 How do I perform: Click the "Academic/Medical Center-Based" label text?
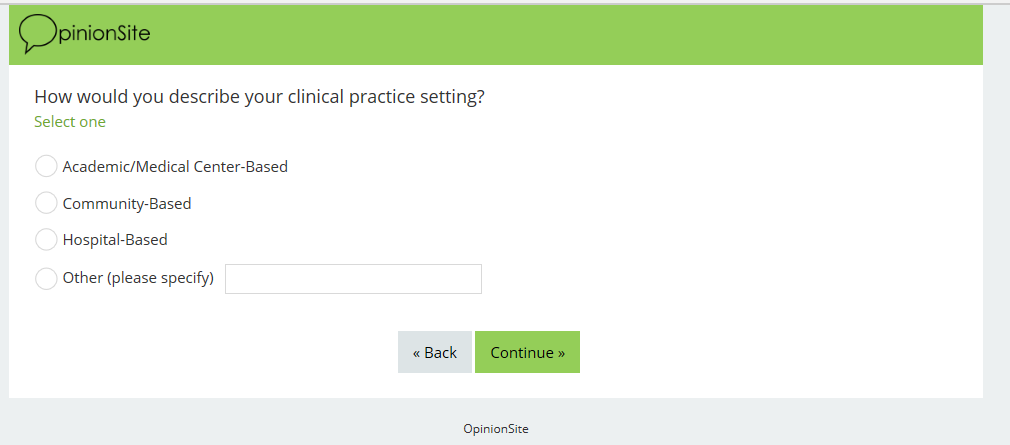(175, 167)
